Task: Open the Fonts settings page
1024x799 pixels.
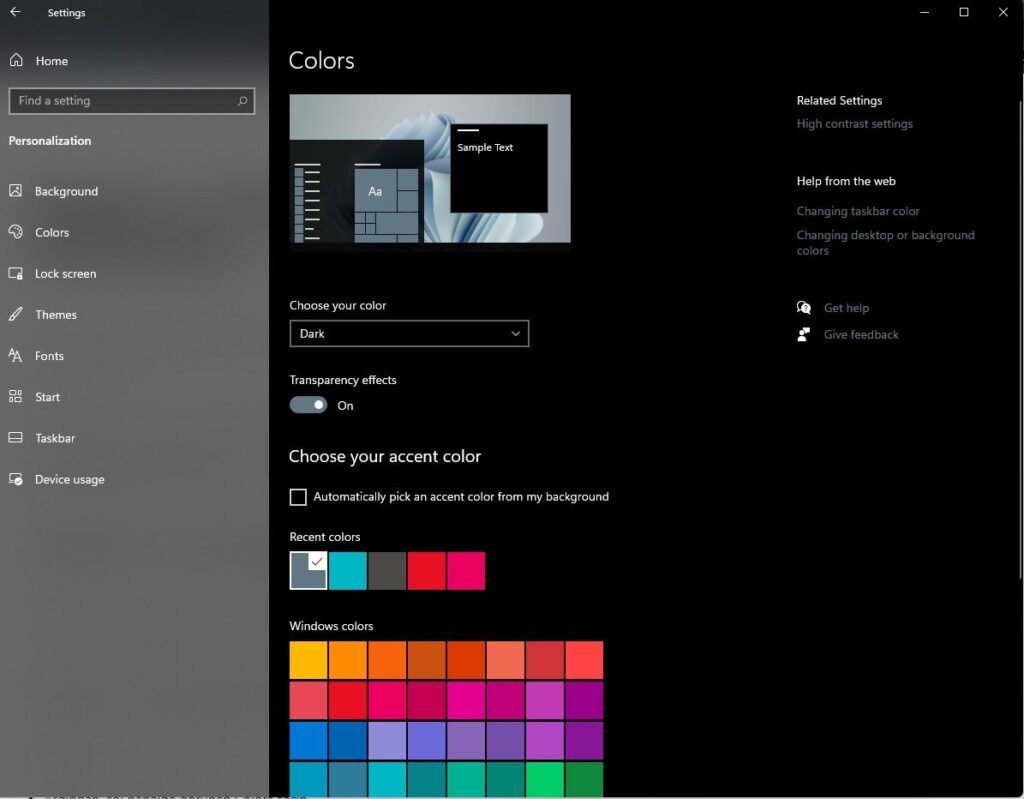Action: tap(50, 355)
